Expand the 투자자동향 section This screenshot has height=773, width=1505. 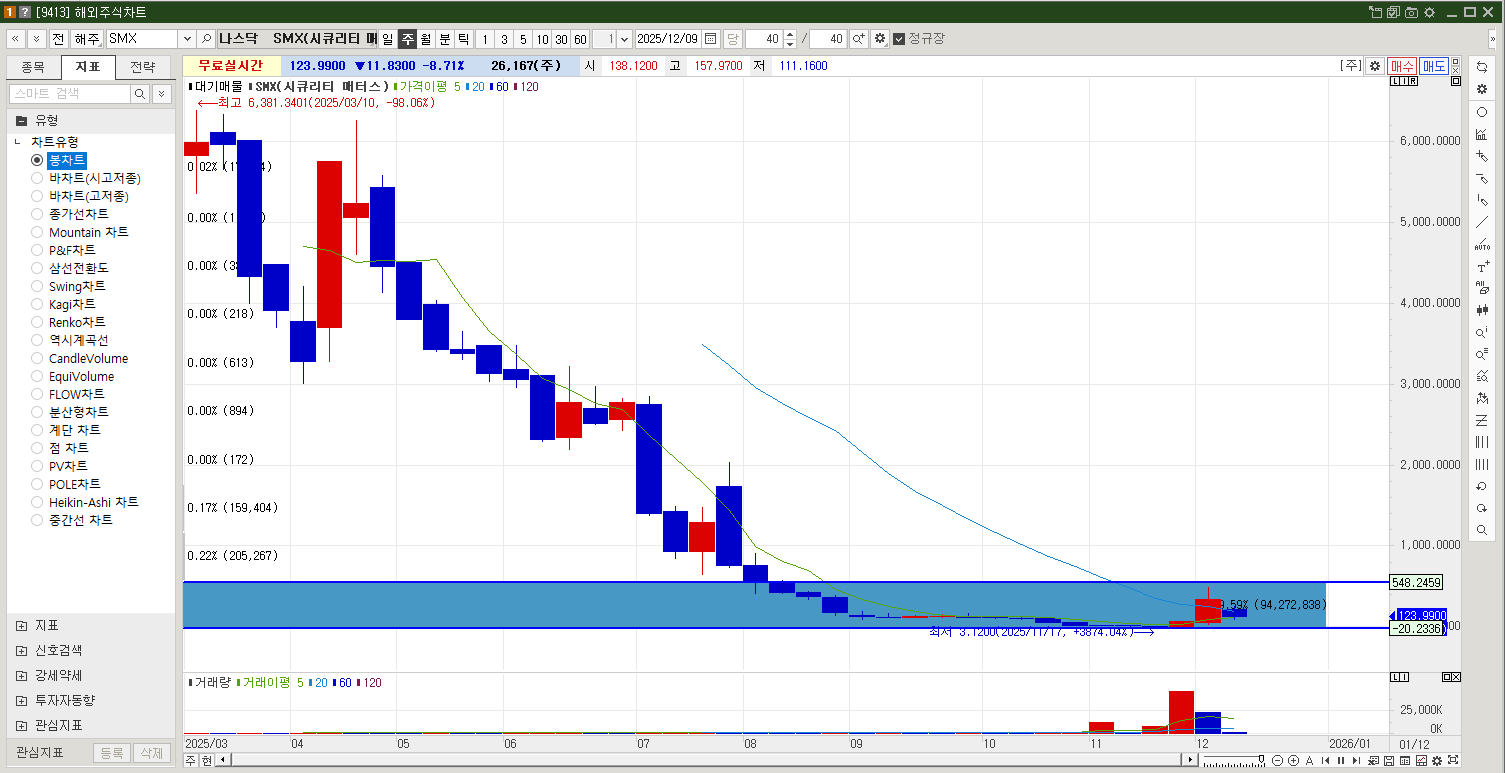pyautogui.click(x=22, y=700)
